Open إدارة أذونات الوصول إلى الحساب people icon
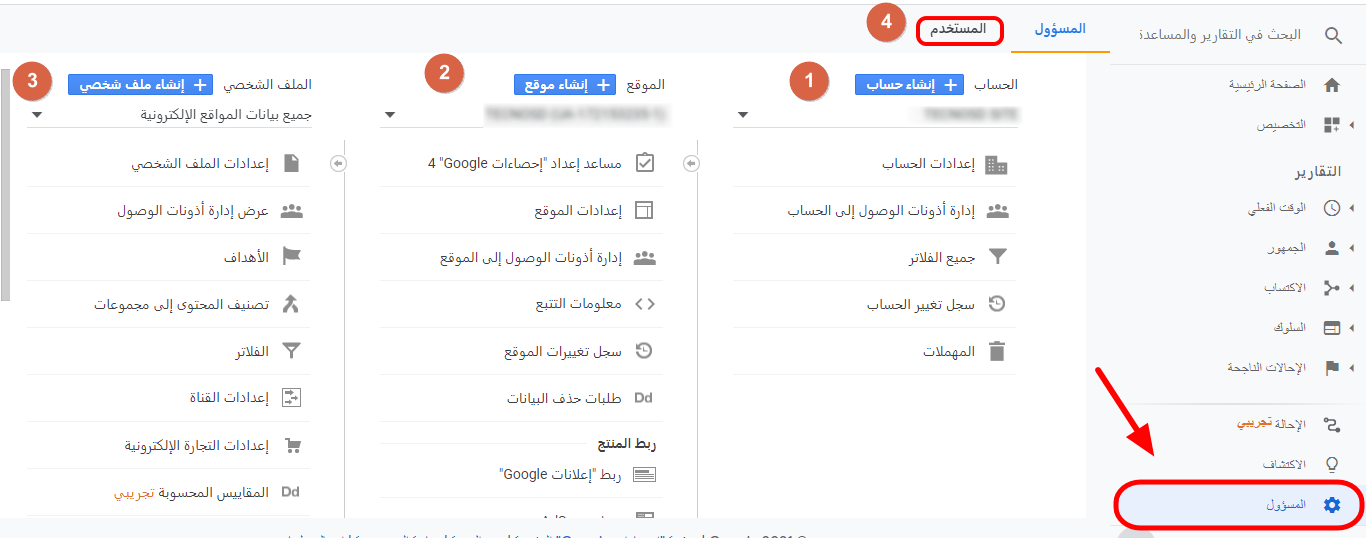The width and height of the screenshot is (1366, 538). (x=997, y=211)
